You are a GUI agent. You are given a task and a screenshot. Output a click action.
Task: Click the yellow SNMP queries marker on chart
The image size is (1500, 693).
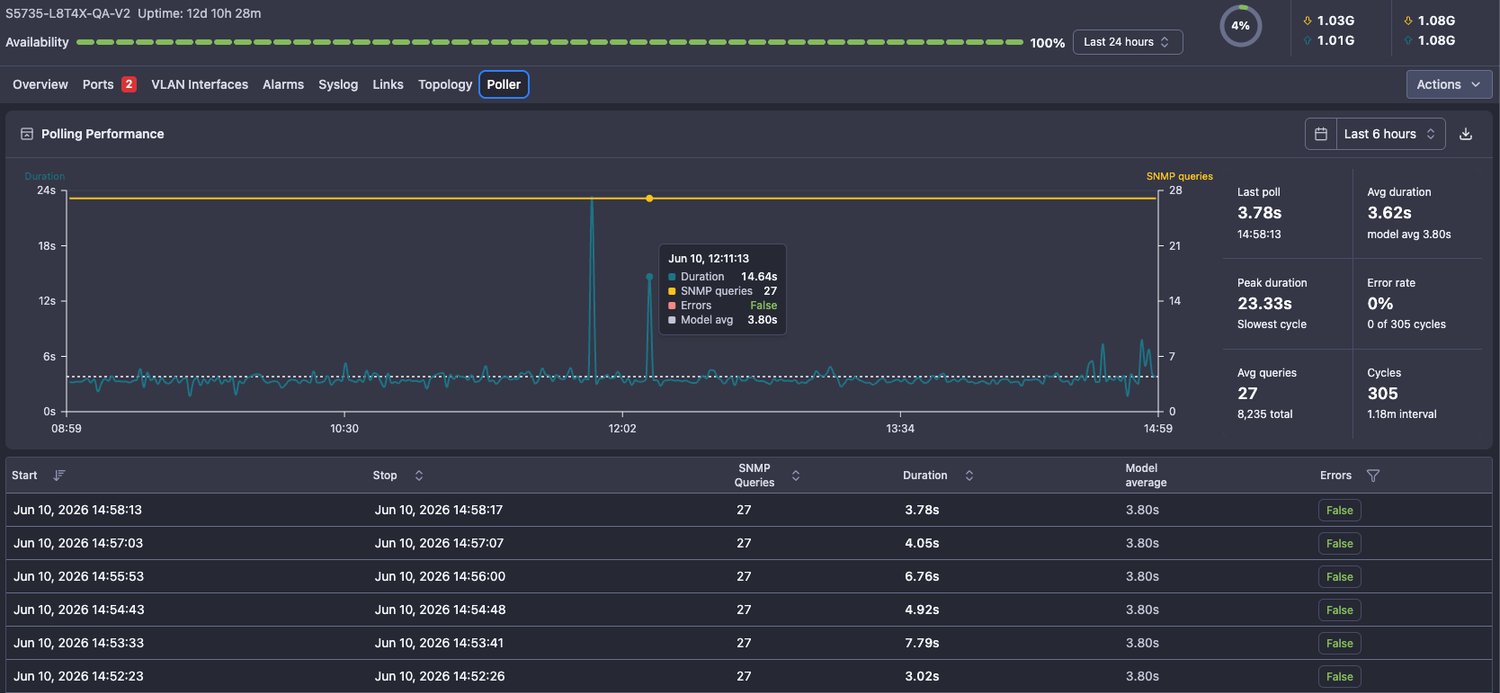649,198
